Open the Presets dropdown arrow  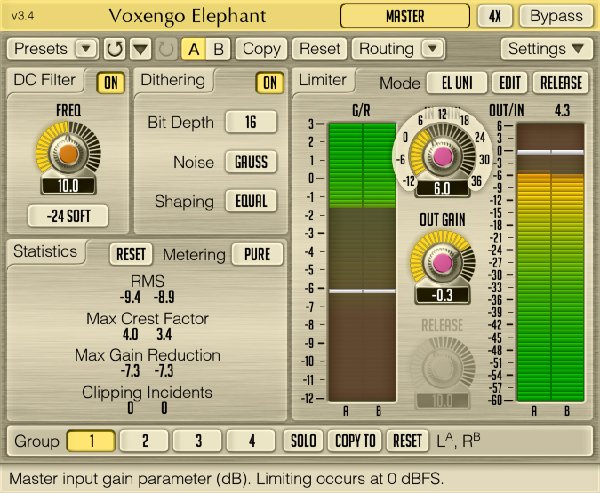86,49
